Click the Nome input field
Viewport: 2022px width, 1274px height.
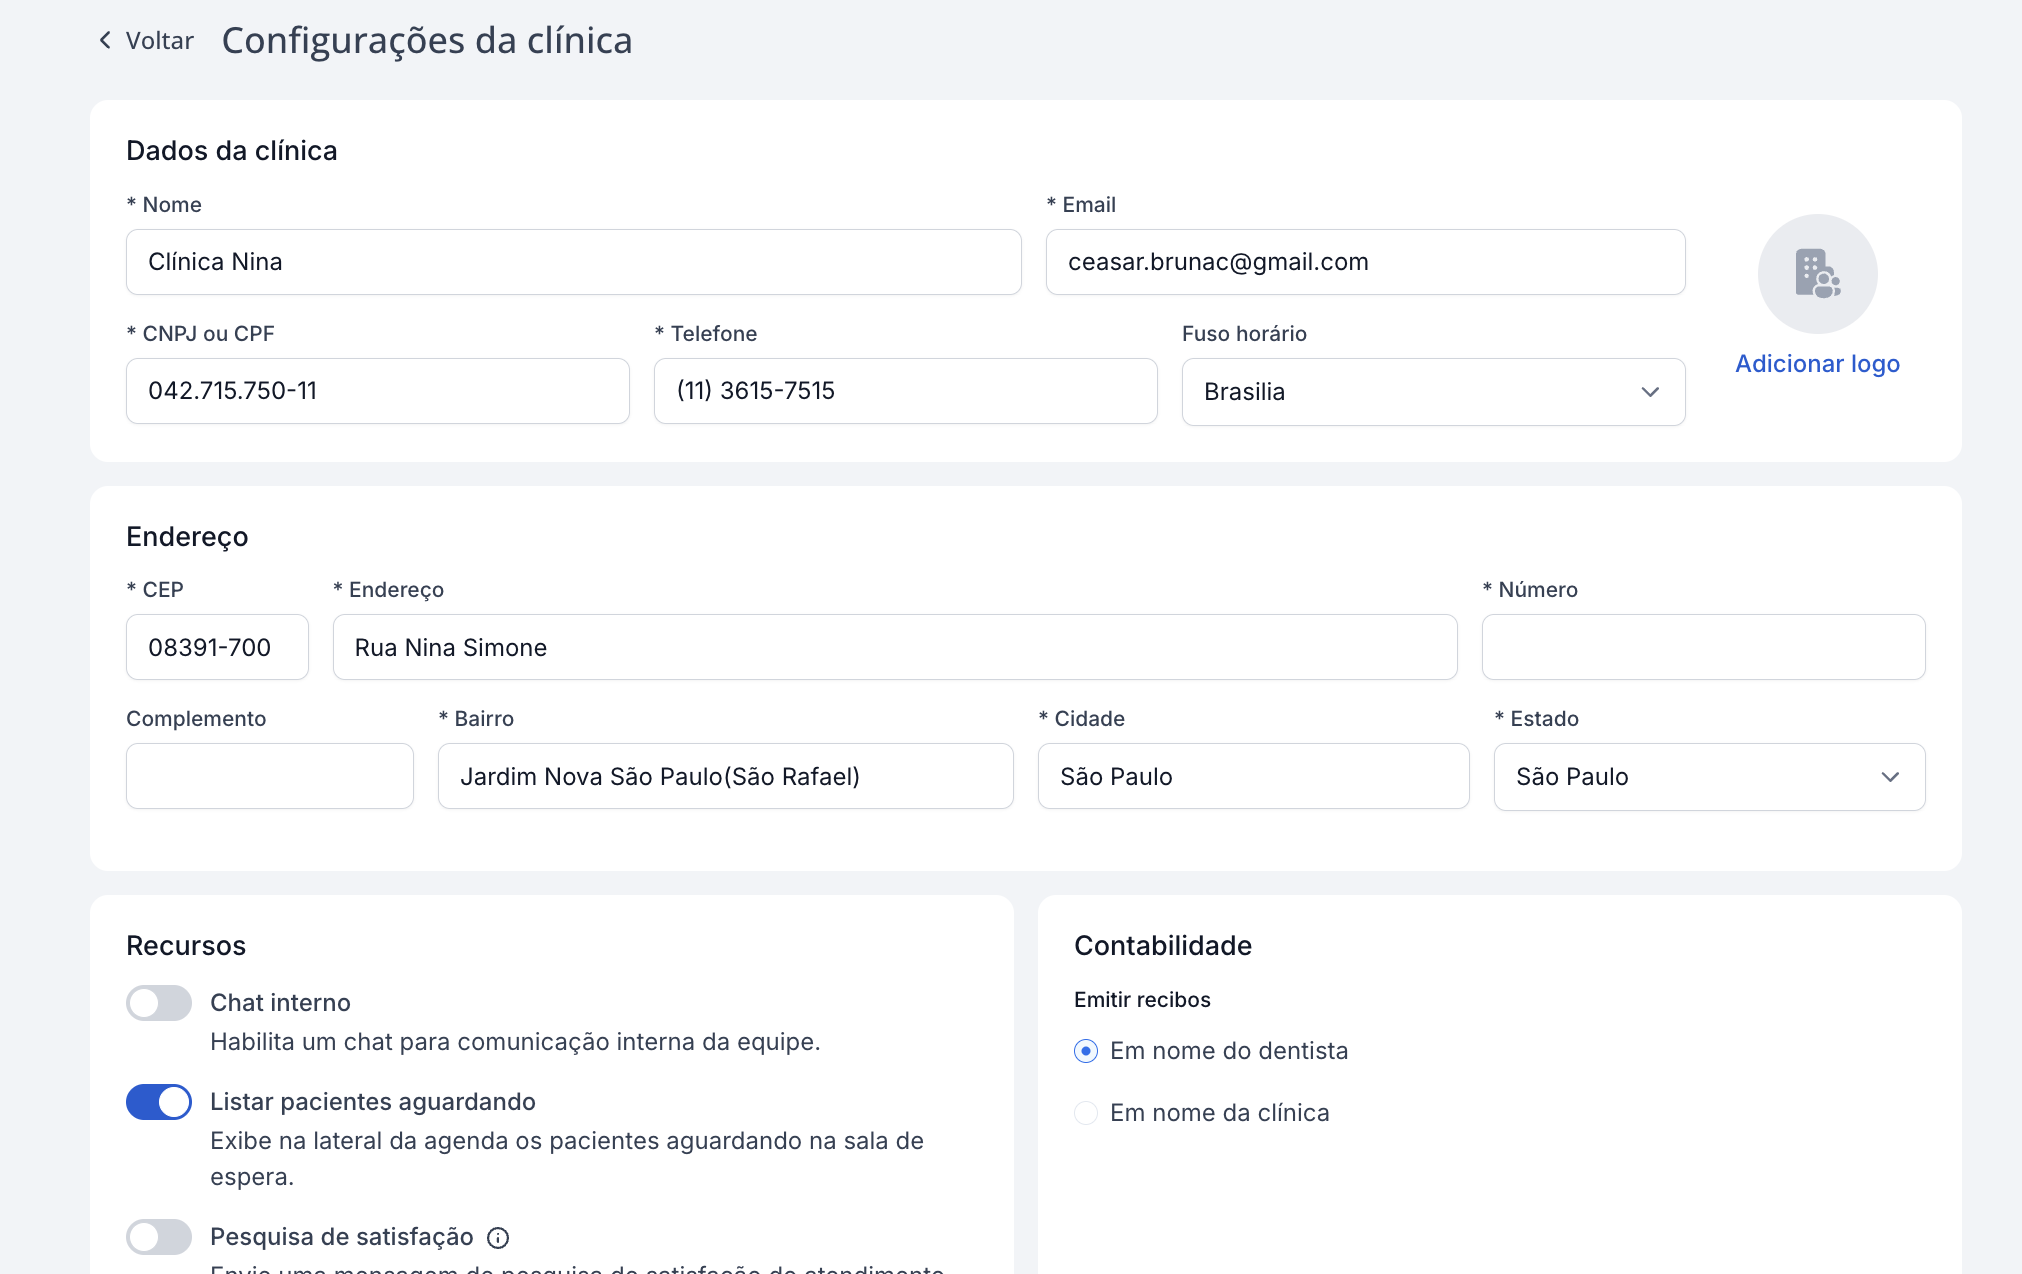click(x=573, y=262)
